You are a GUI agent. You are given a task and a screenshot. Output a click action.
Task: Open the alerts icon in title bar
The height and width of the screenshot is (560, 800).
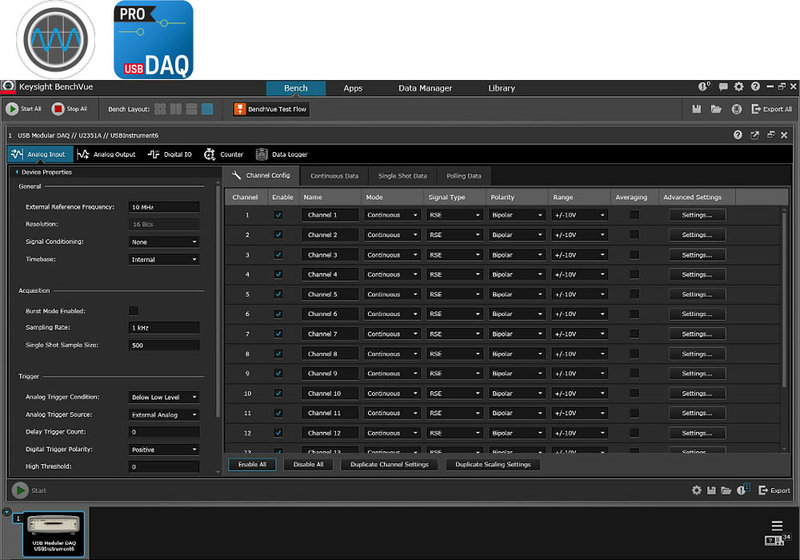704,87
